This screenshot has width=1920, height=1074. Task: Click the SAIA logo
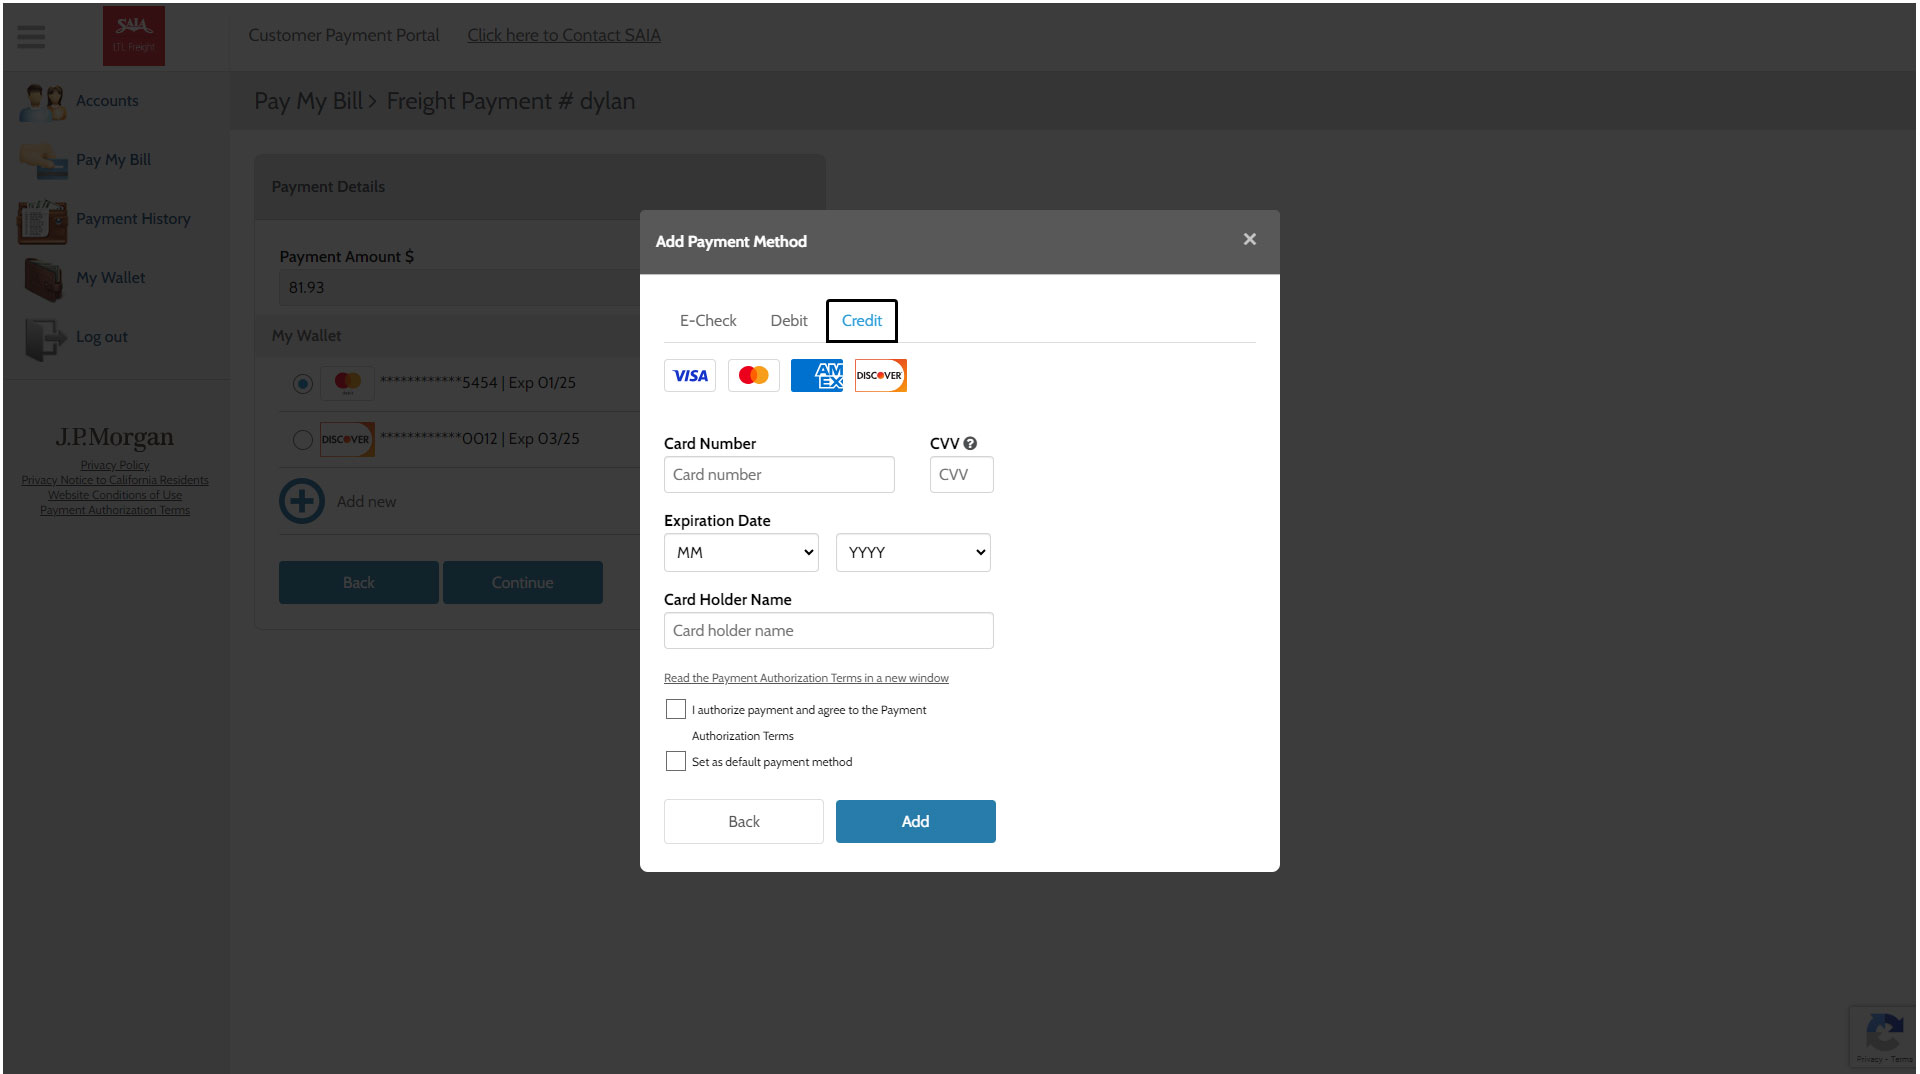133,37
